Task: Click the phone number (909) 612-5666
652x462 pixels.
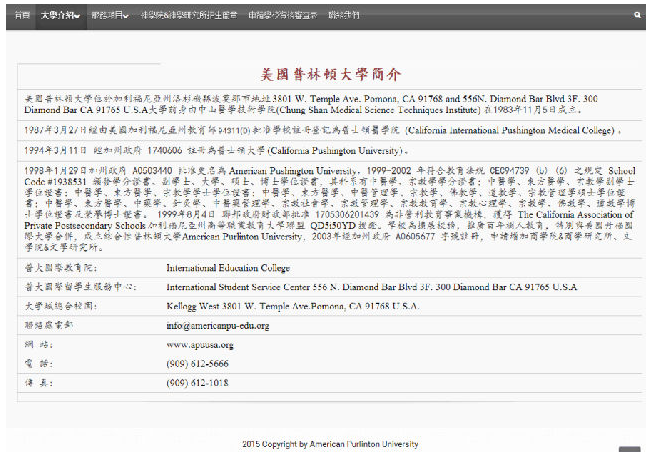Action: (197, 363)
